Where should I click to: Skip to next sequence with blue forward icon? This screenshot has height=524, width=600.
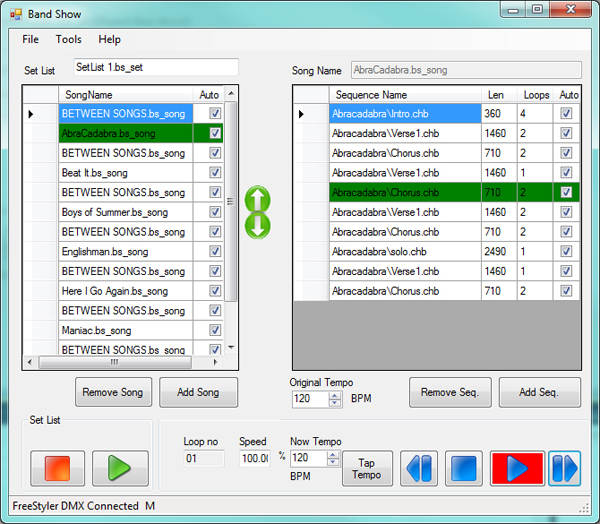pyautogui.click(x=564, y=468)
